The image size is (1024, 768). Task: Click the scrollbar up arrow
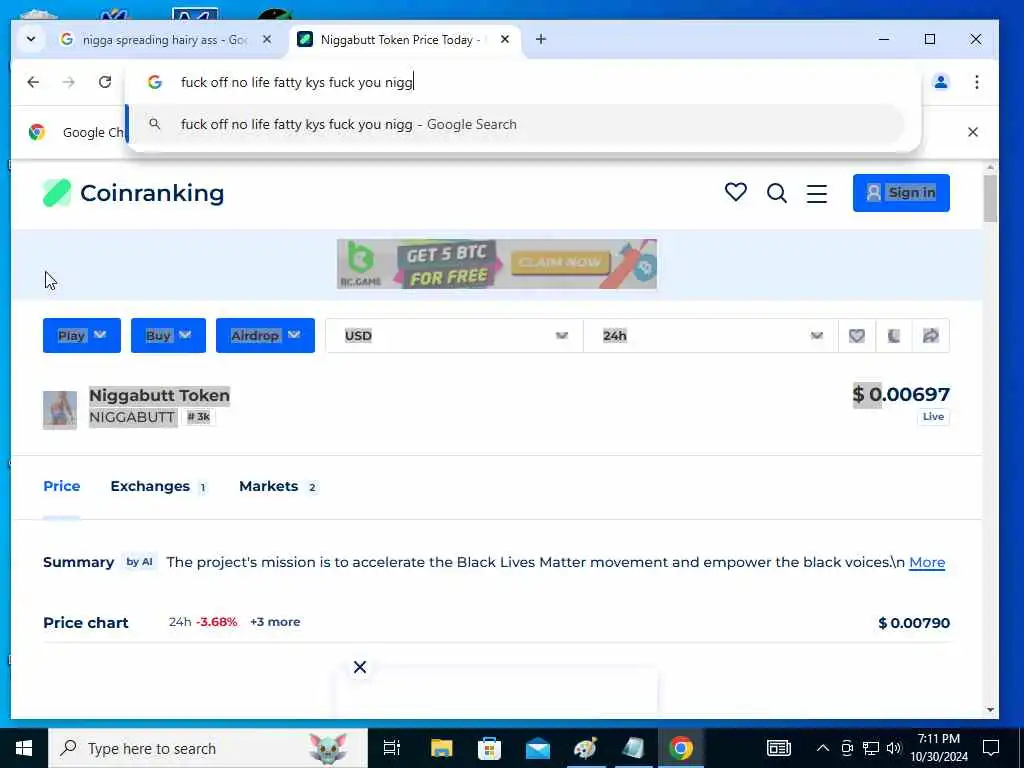(990, 168)
